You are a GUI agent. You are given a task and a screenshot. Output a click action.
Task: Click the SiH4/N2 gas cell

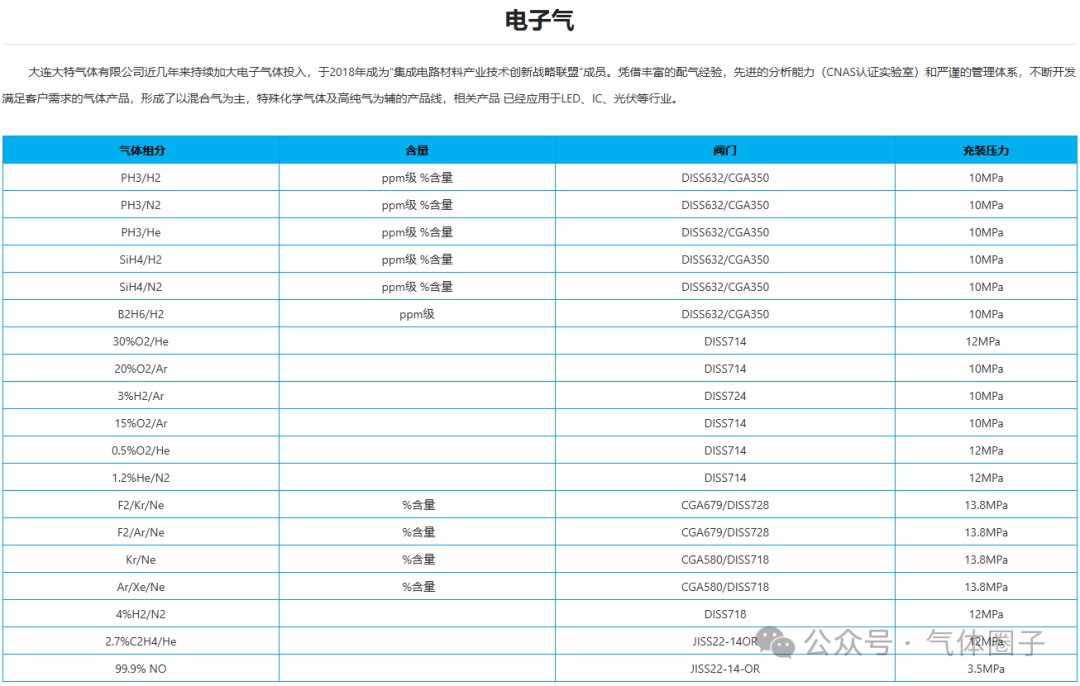tap(141, 287)
